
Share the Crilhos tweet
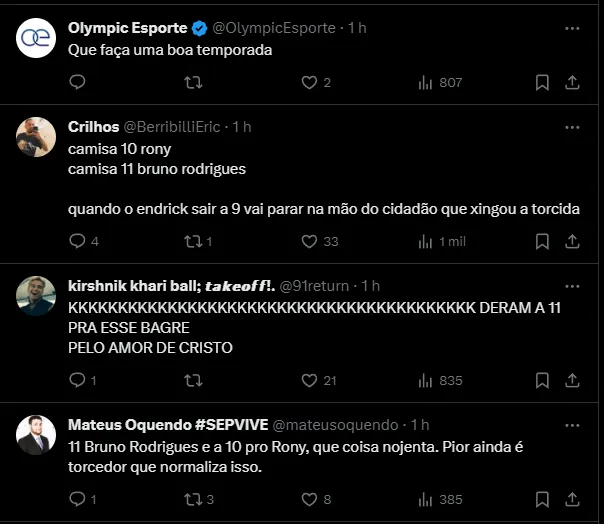click(x=573, y=241)
